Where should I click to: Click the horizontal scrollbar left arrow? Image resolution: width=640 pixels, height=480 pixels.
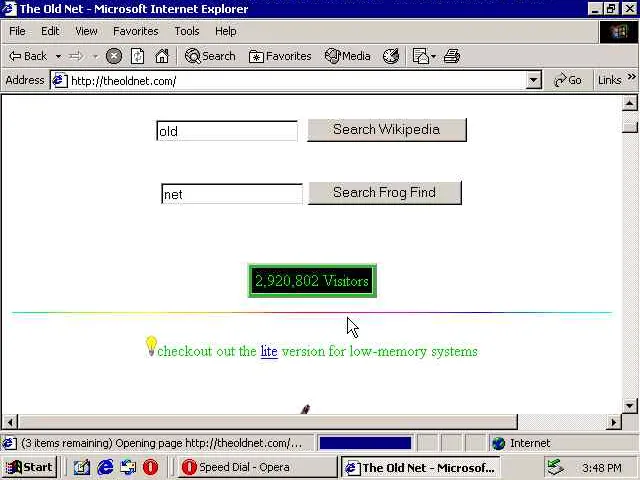(x=10, y=422)
